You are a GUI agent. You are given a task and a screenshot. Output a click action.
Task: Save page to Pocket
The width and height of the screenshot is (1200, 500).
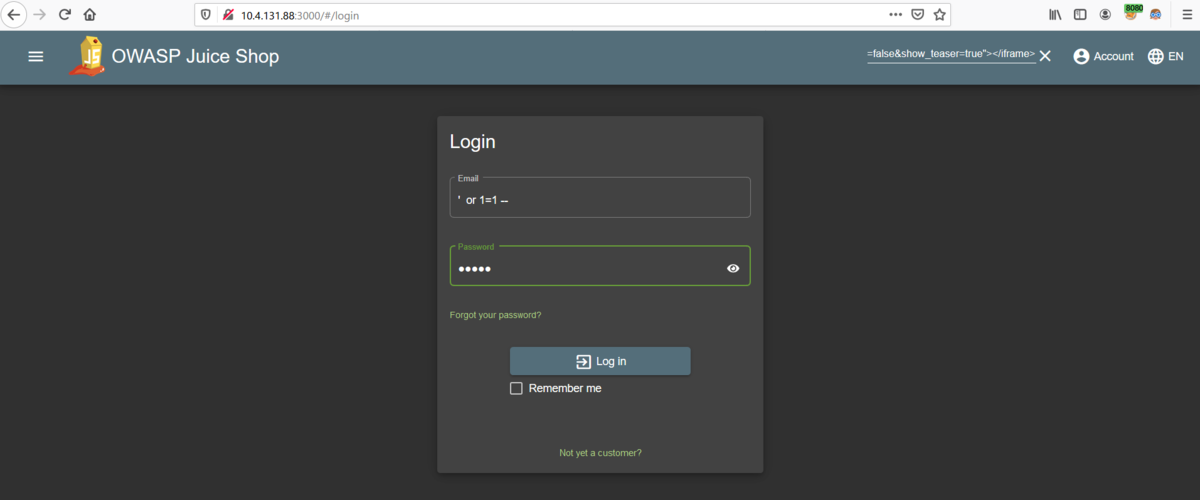tap(917, 15)
